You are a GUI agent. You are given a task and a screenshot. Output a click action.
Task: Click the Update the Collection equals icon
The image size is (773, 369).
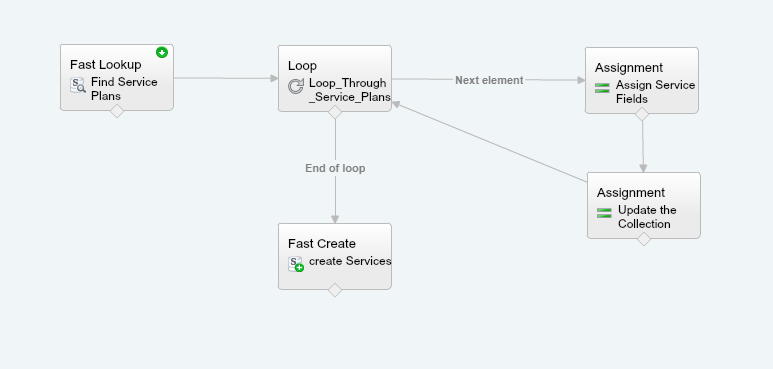point(604,213)
